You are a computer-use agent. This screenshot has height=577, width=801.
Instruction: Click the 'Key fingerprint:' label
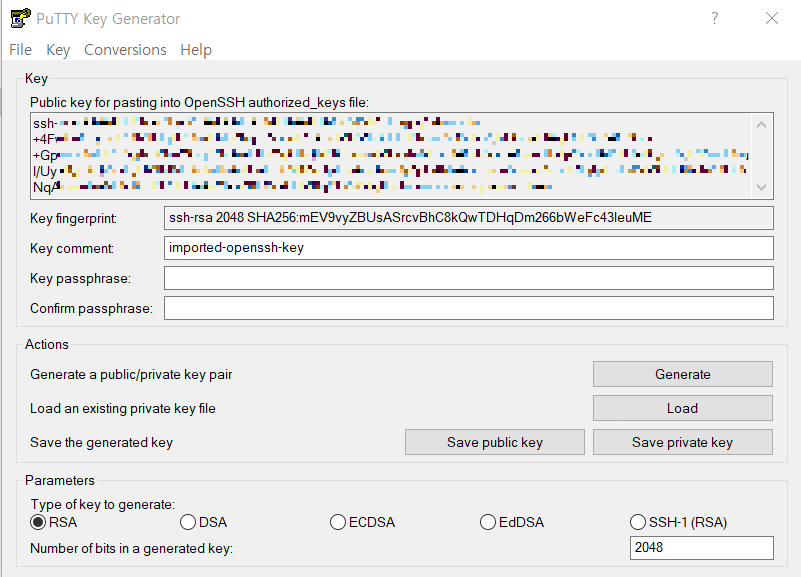(74, 219)
